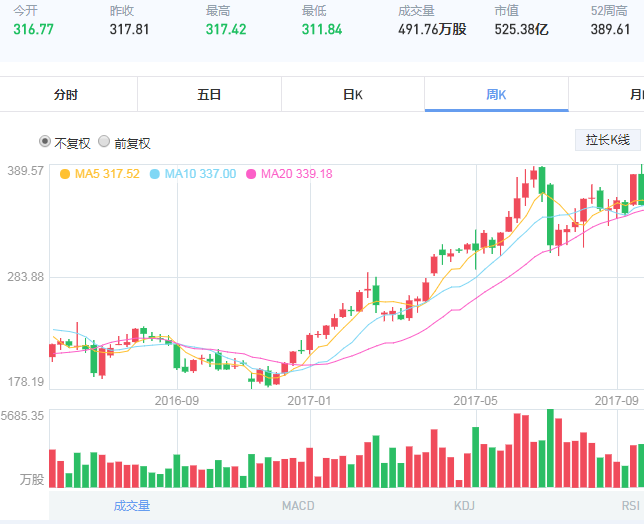Click the 178.19 price axis label
This screenshot has height=524, width=644.
(25, 382)
